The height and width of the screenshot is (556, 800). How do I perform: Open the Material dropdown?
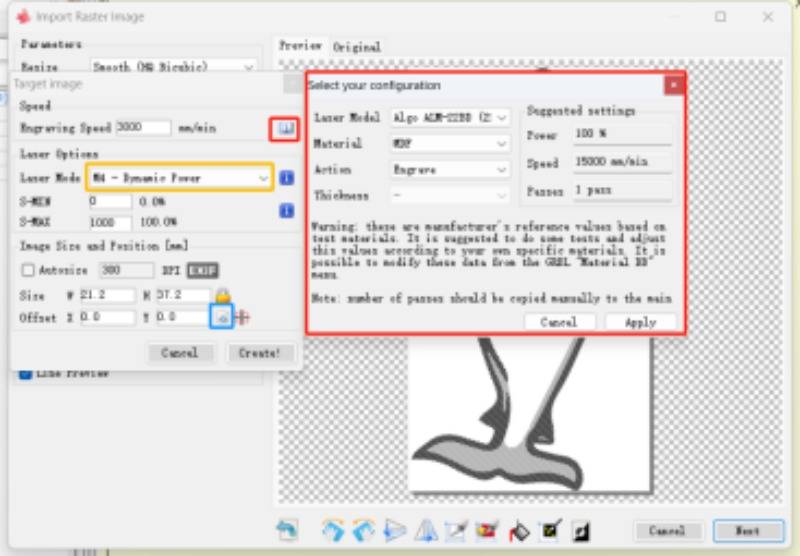tap(450, 144)
